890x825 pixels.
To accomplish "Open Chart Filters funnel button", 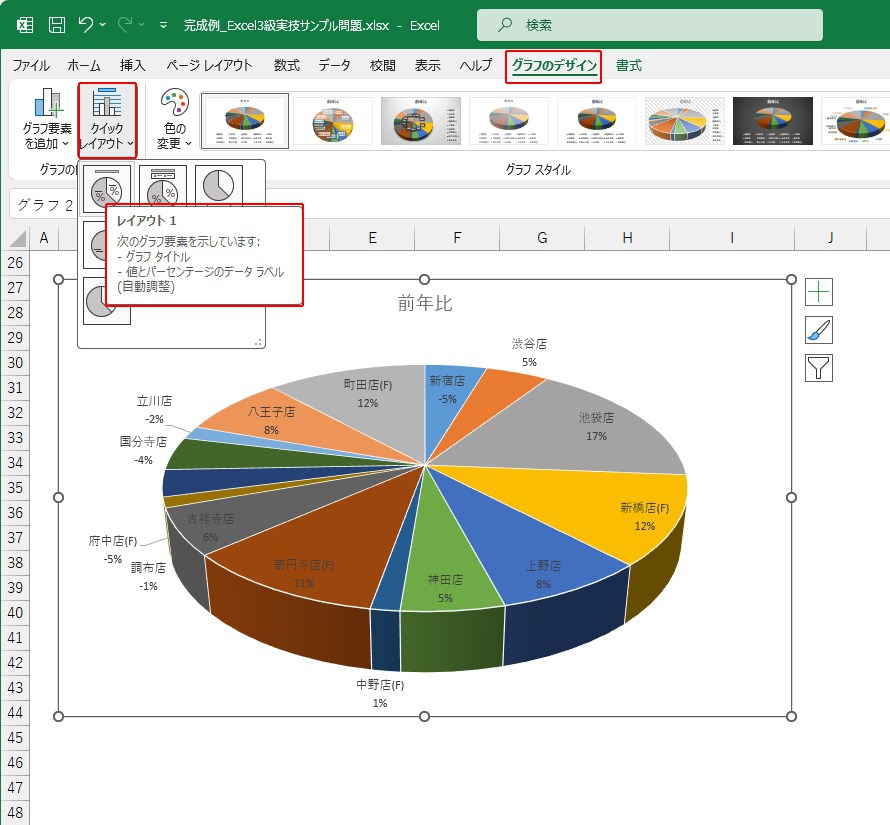I will (819, 368).
